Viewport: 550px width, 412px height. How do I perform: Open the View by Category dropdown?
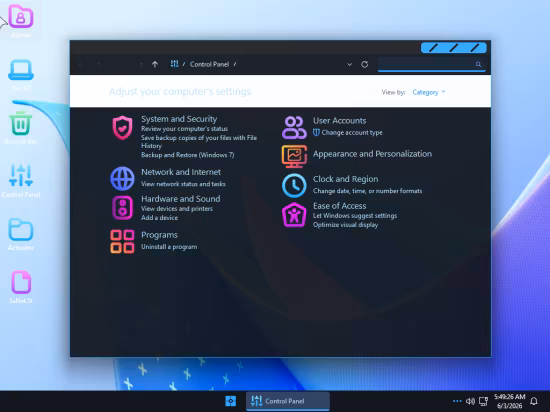tap(429, 92)
